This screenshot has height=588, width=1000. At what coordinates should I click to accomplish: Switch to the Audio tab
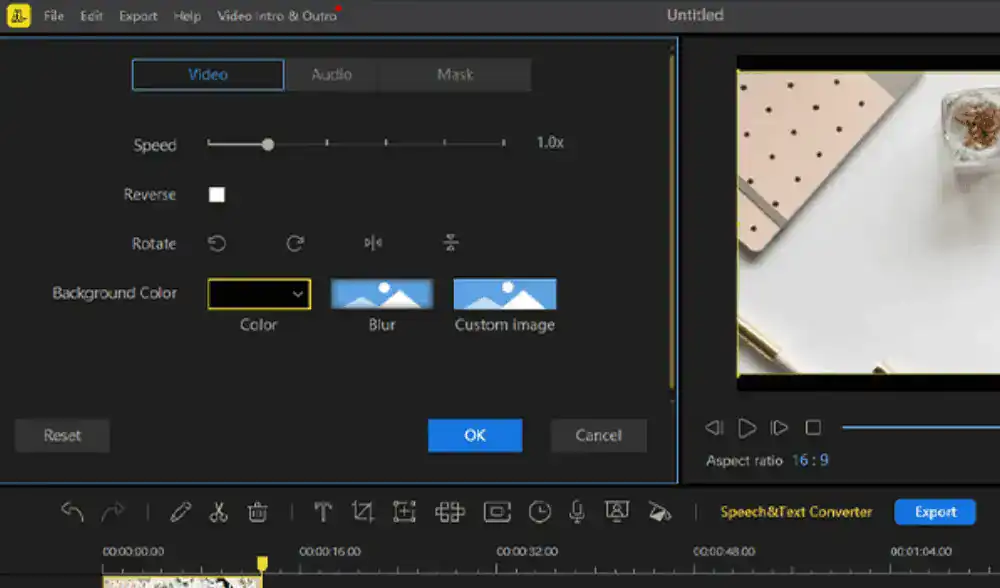[x=332, y=75]
